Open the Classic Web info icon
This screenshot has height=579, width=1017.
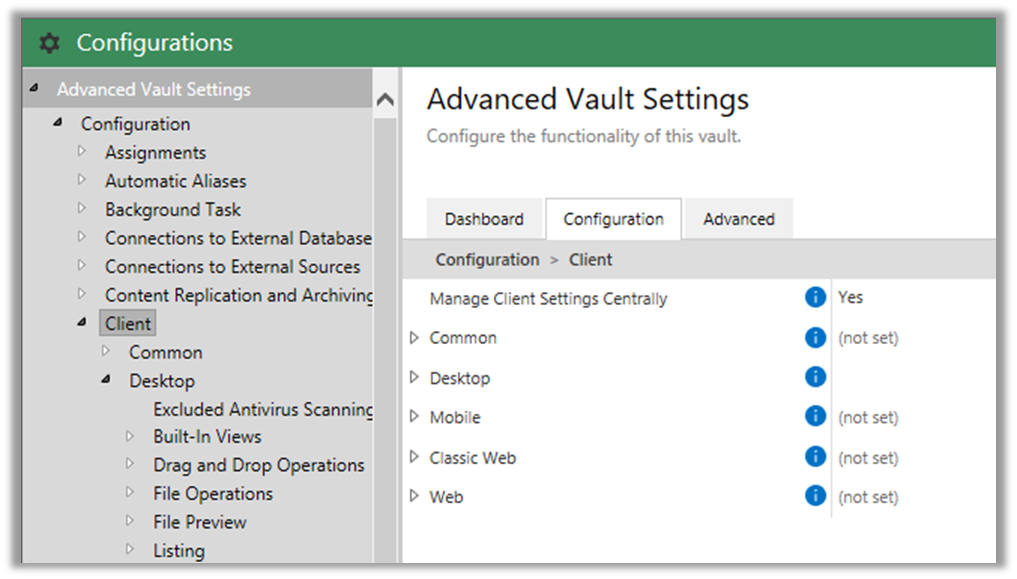click(815, 456)
